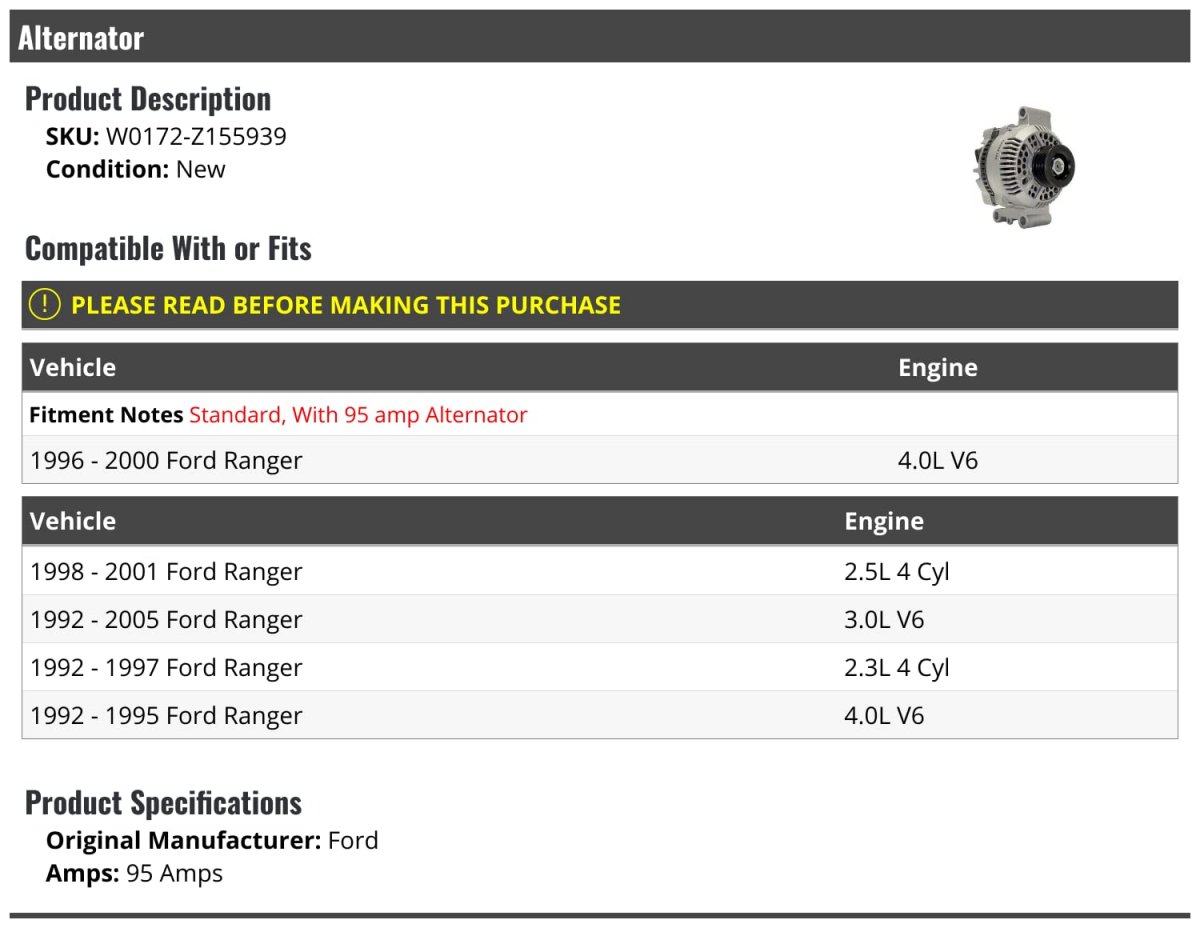Select the 1996 - 2000 Ford Ranger row

tap(166, 460)
